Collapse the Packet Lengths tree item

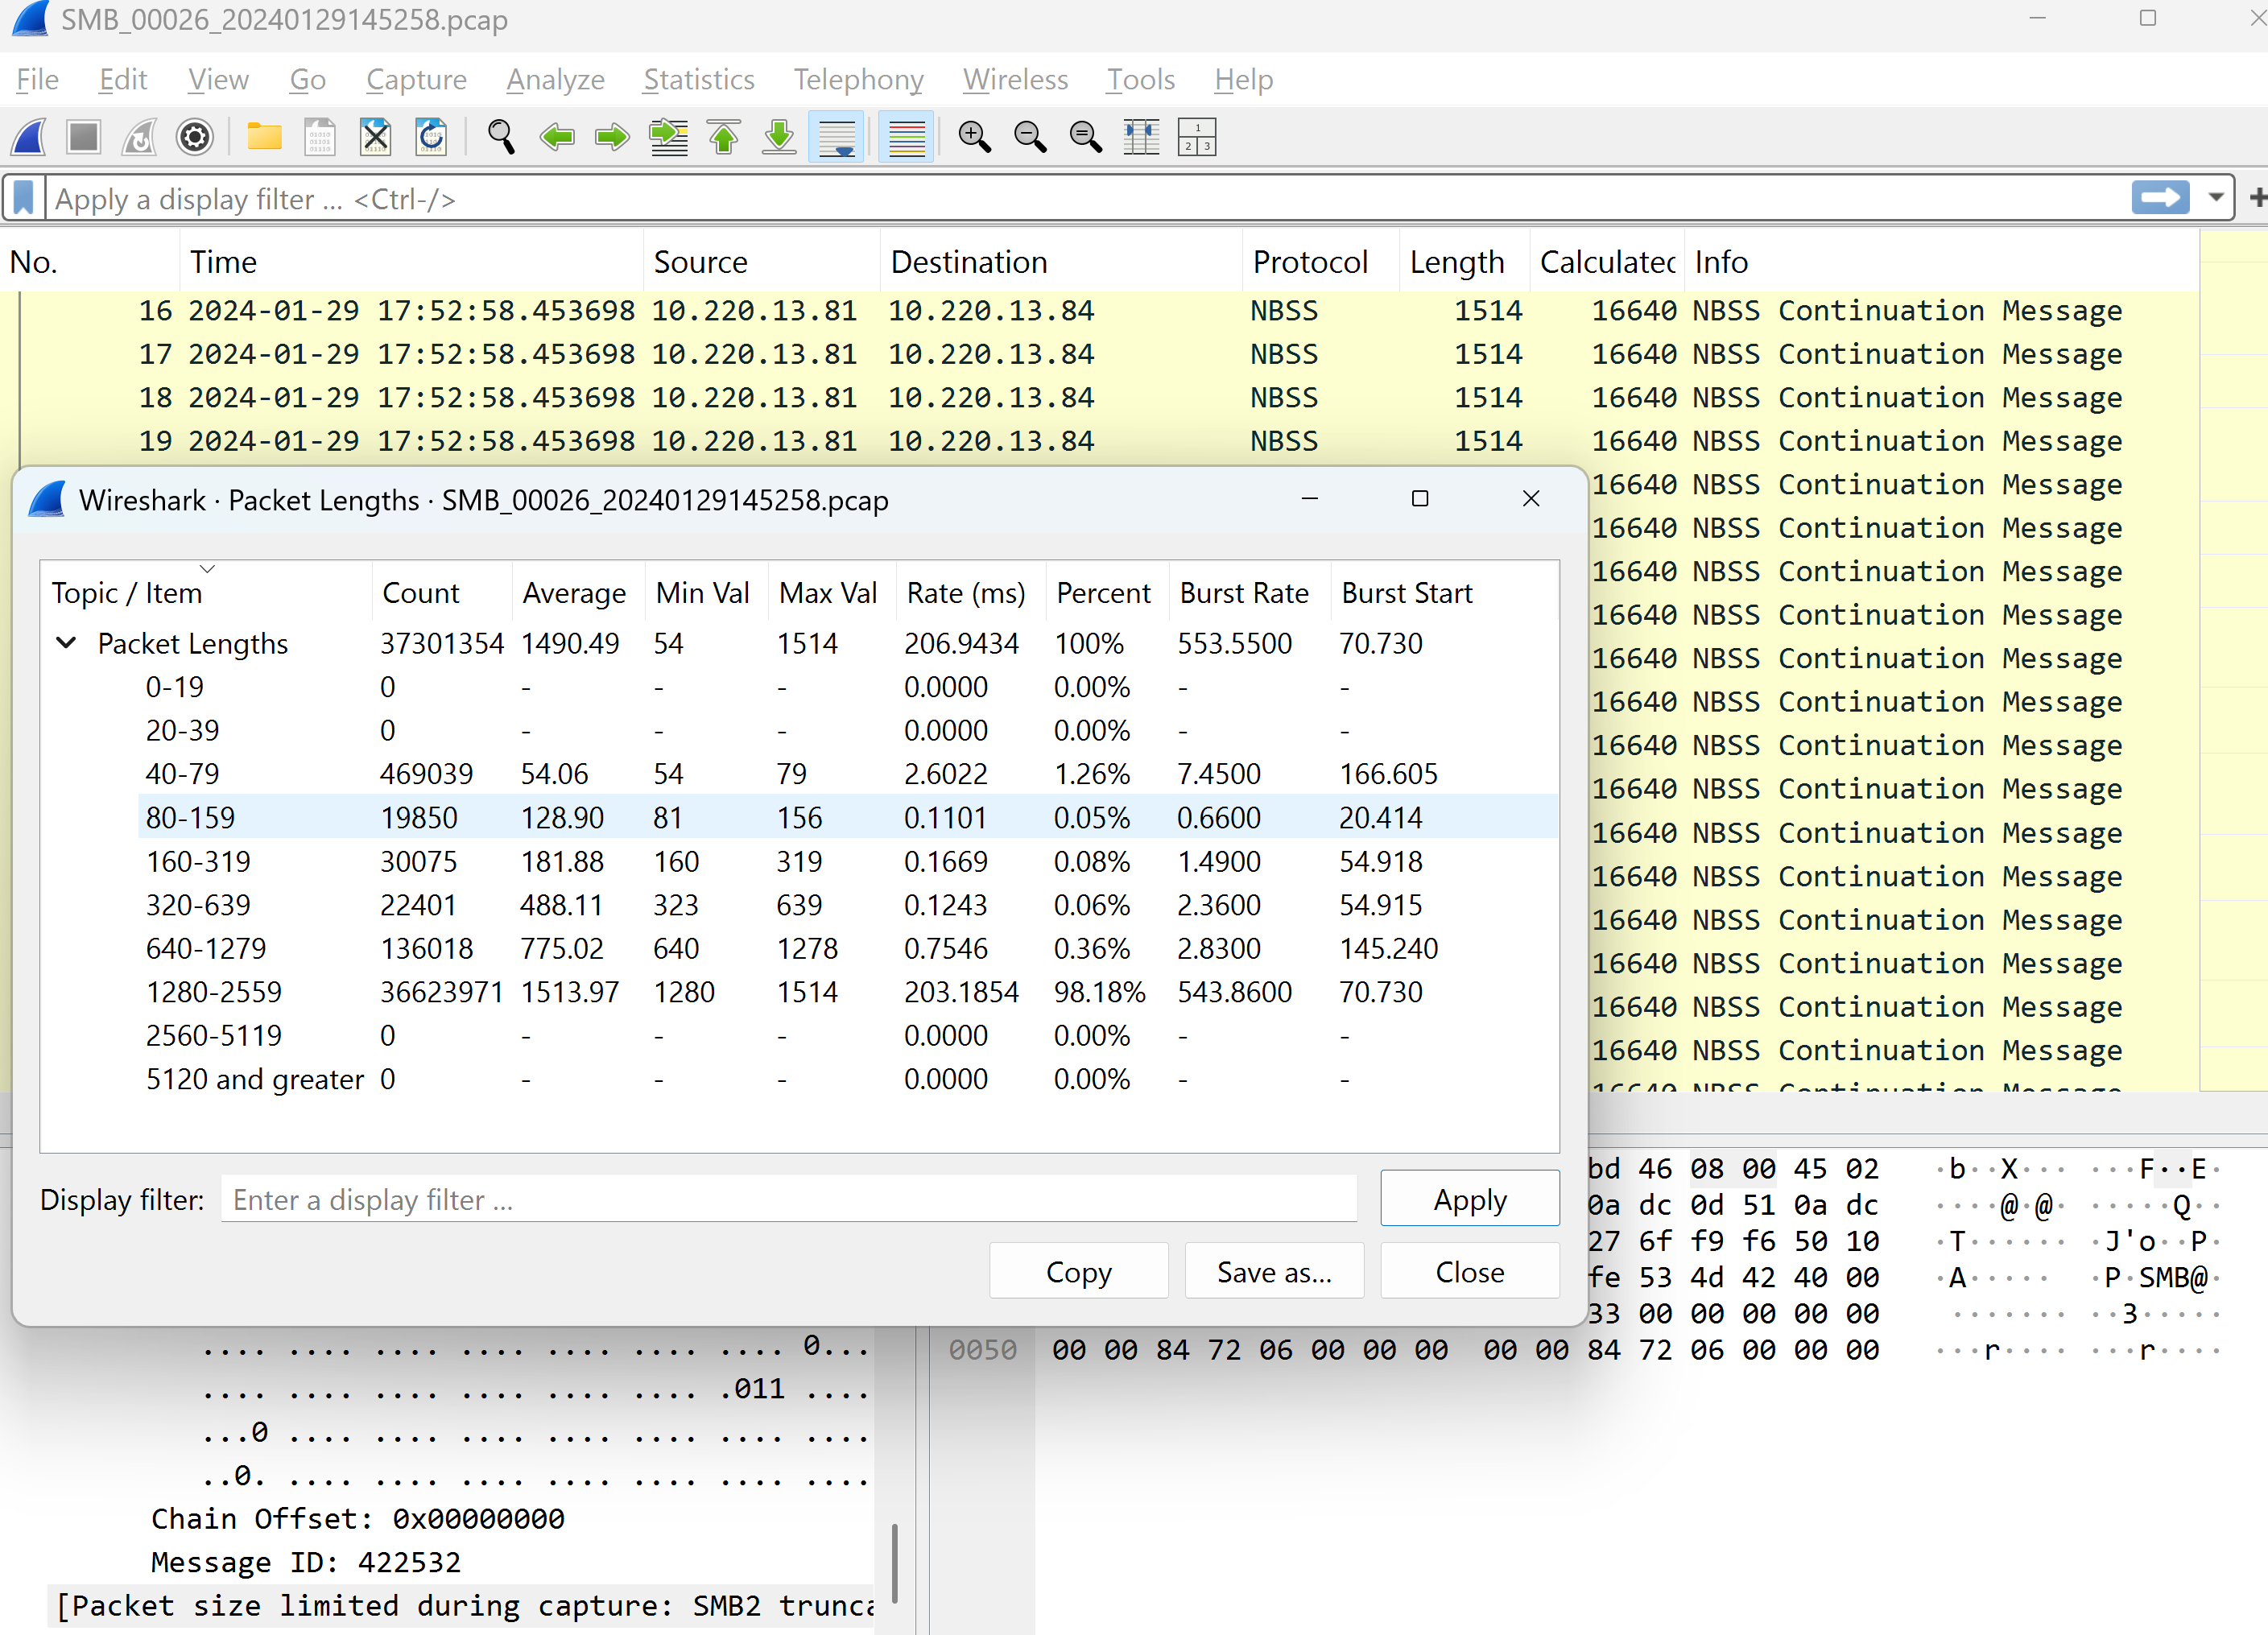(67, 643)
